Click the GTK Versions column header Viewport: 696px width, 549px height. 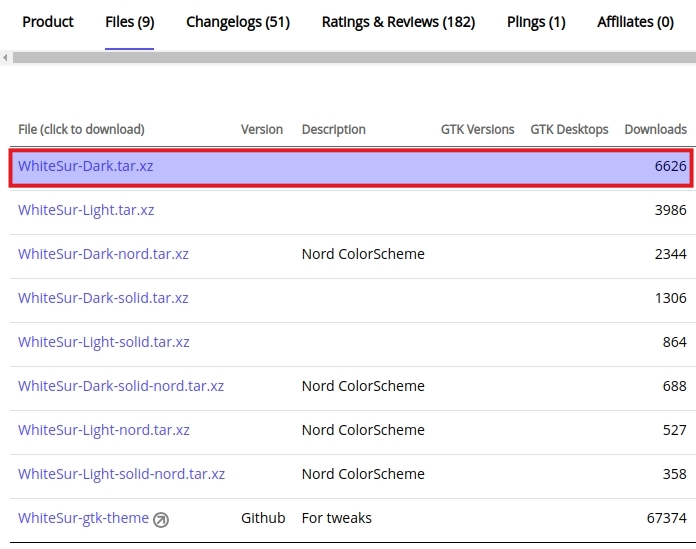478,129
